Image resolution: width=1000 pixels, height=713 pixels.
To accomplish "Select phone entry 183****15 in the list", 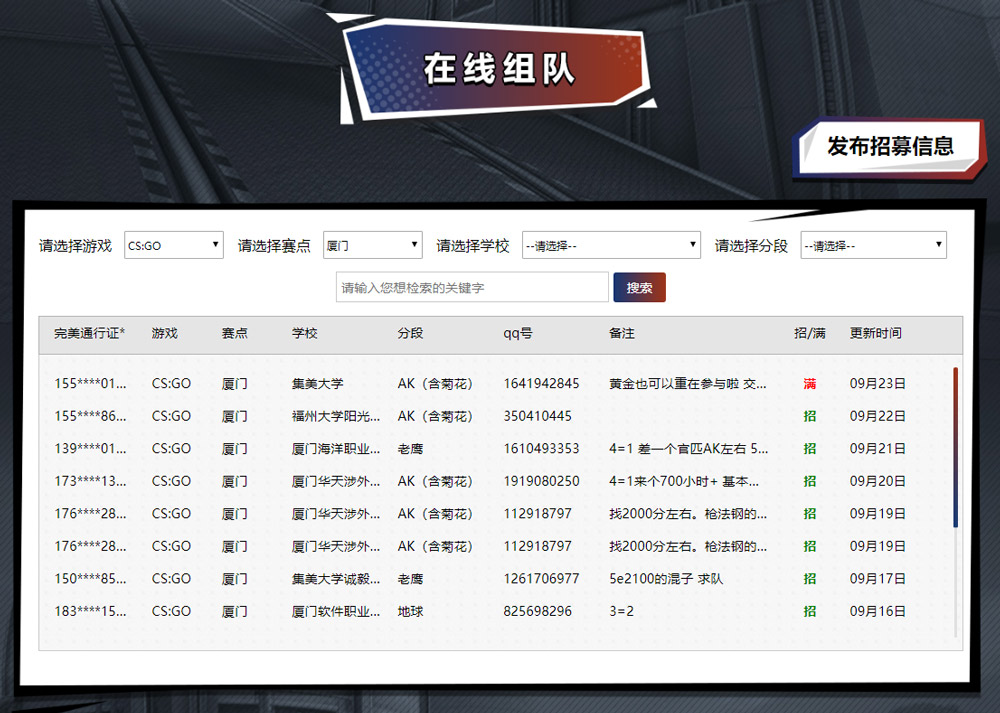I will (87, 611).
